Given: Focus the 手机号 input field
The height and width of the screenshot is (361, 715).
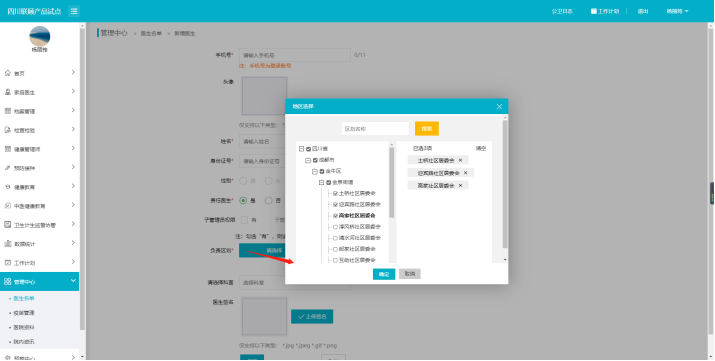Looking at the screenshot, I should coord(295,55).
